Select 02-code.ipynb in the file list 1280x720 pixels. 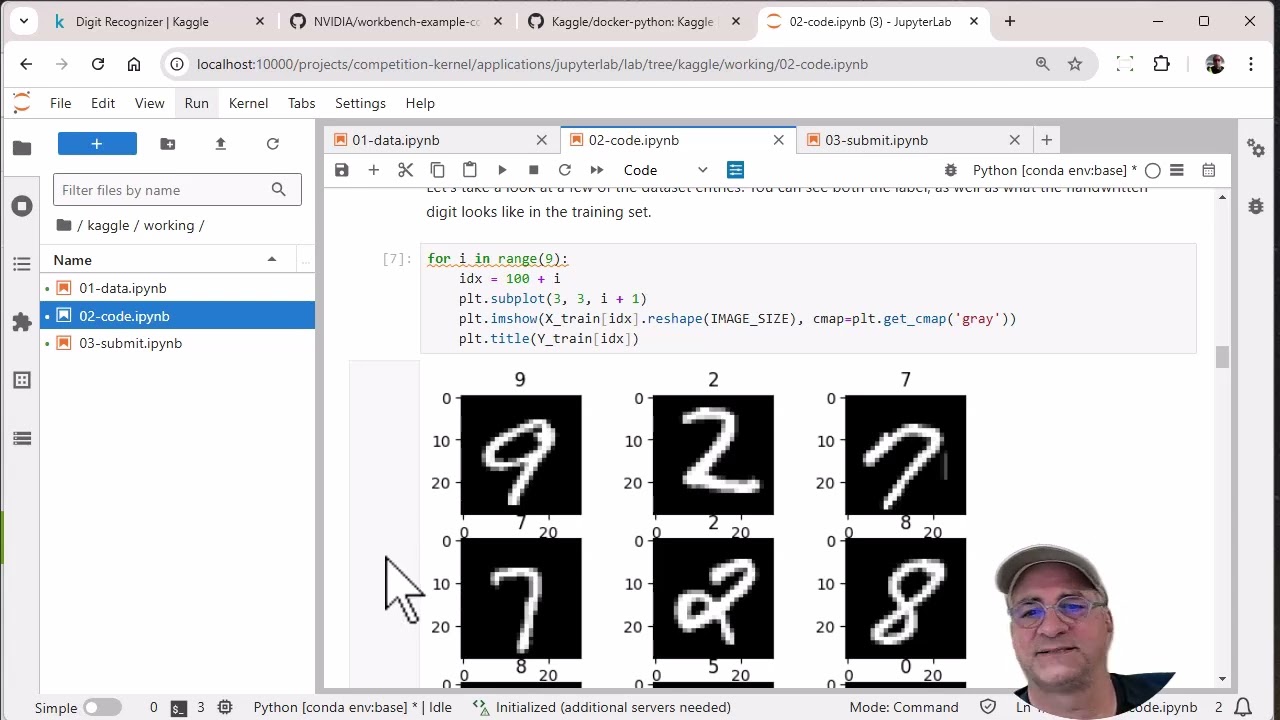tap(177, 316)
